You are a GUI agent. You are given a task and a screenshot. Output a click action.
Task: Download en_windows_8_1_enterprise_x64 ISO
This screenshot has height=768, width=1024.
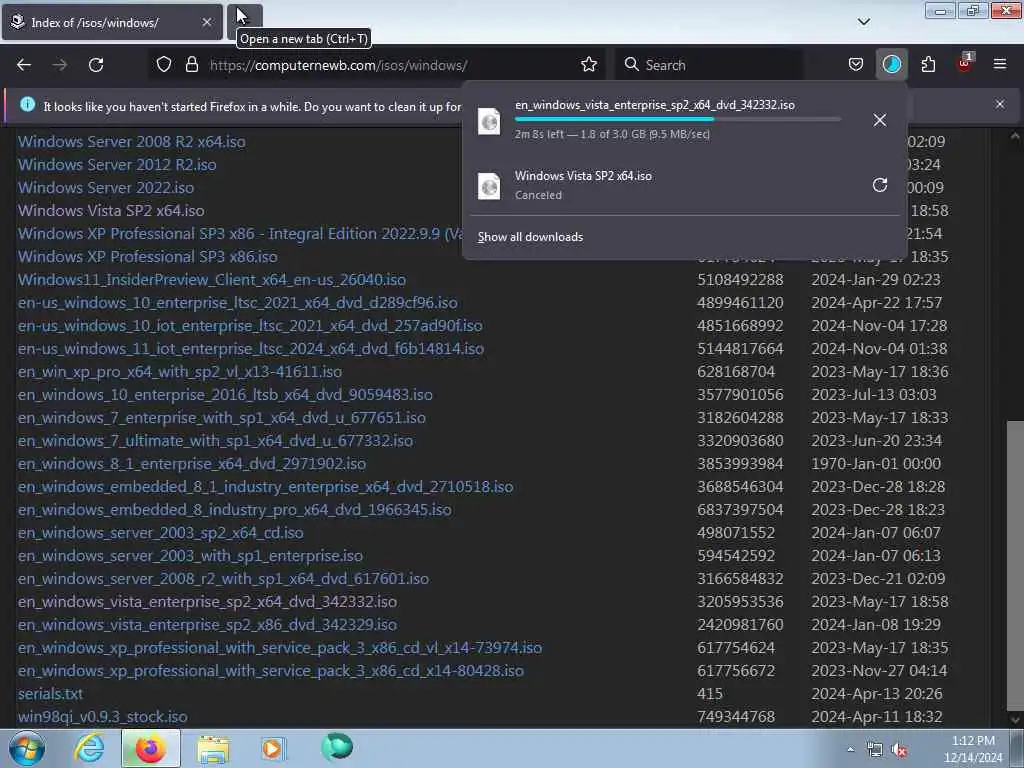click(x=192, y=464)
